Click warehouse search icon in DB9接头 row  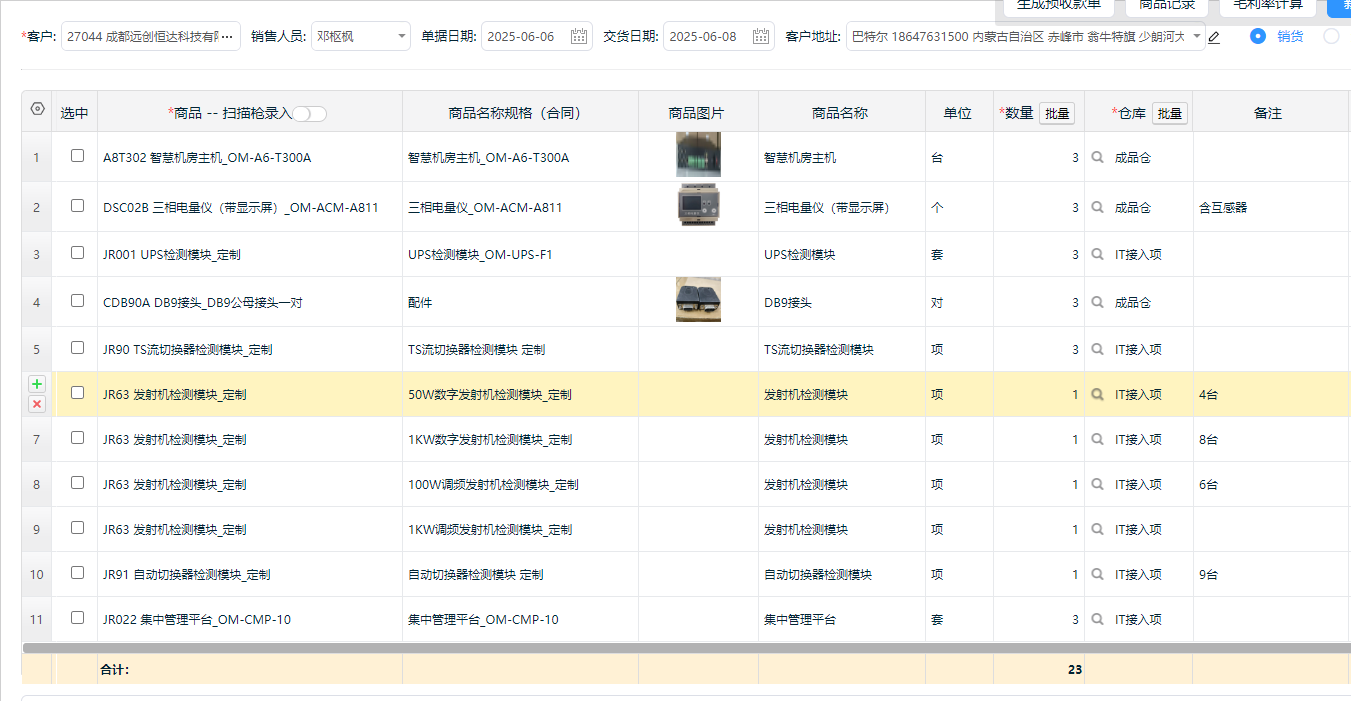point(1098,303)
